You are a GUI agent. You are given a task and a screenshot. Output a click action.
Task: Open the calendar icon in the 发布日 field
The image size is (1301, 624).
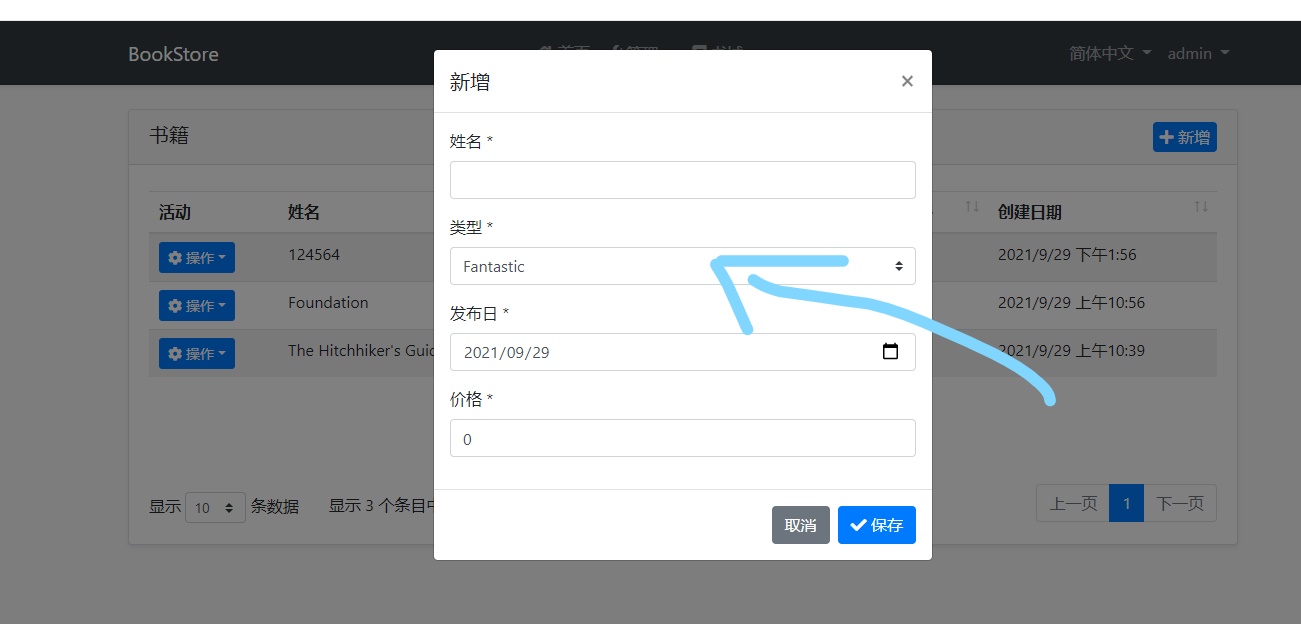tap(892, 351)
